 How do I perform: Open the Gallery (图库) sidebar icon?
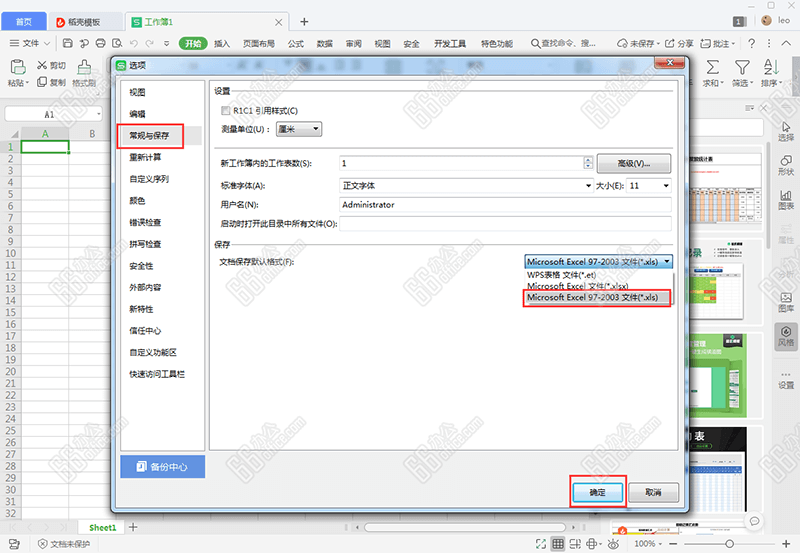pyautogui.click(x=786, y=297)
